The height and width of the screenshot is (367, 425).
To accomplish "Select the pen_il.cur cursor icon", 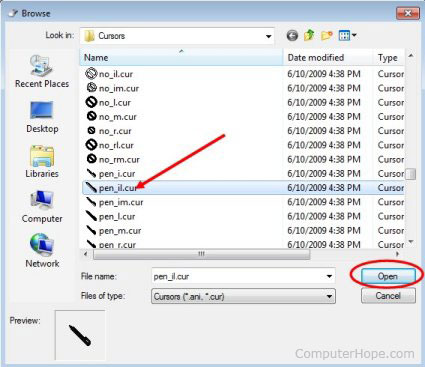I will click(x=91, y=187).
